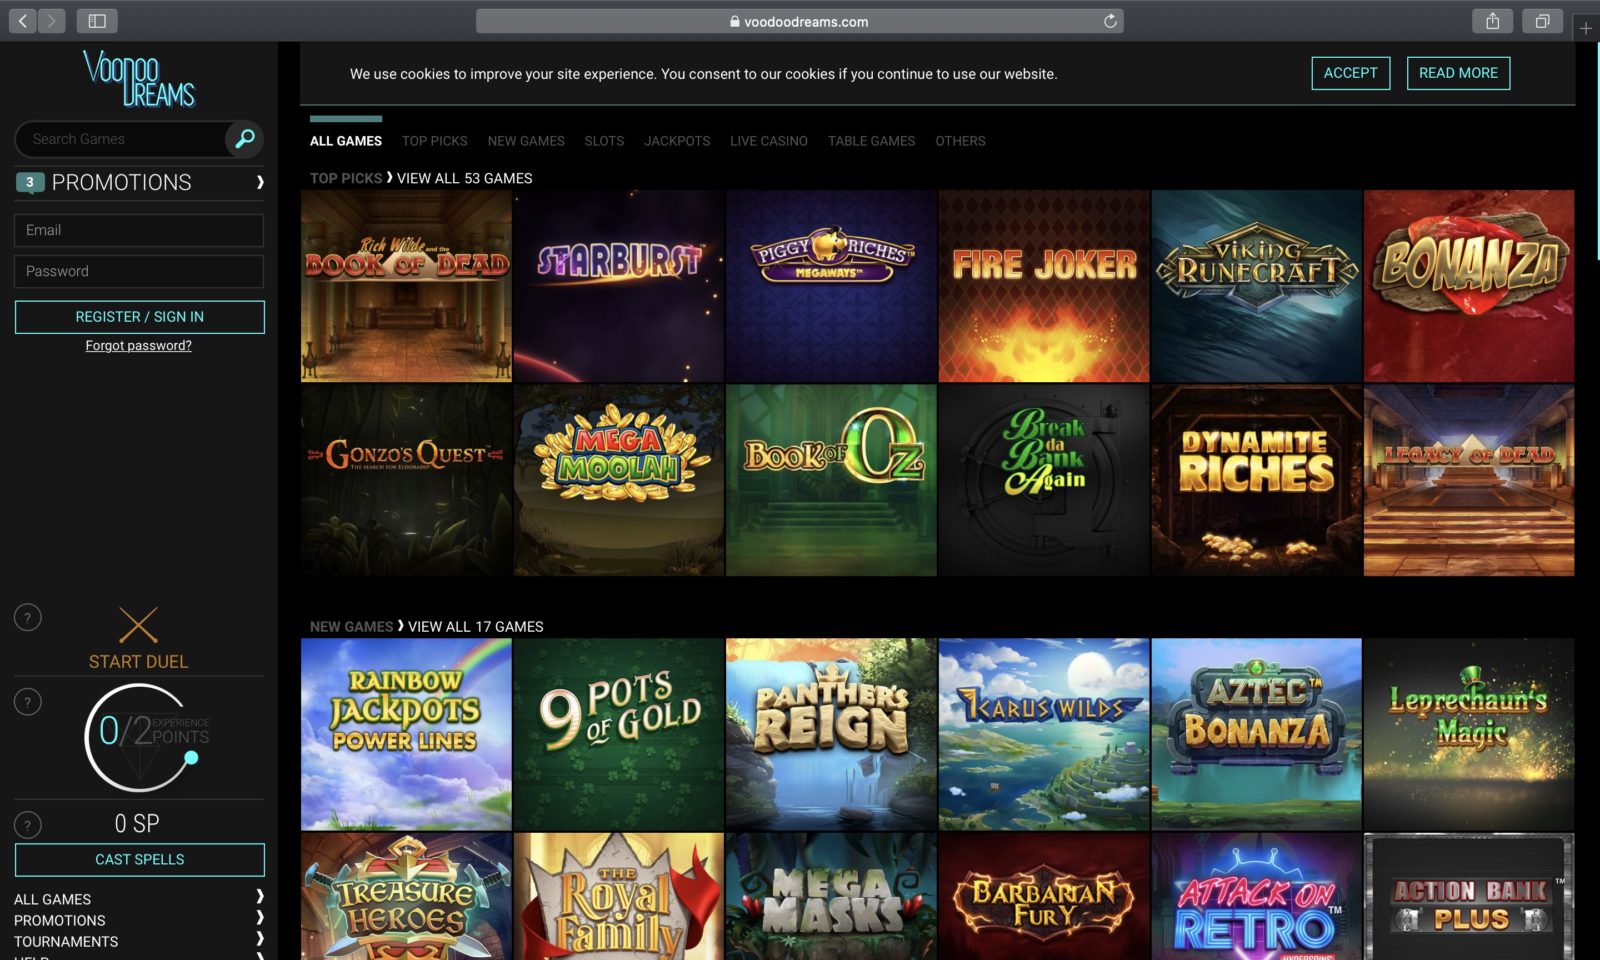The width and height of the screenshot is (1600, 960).
Task: Click the Forgot password link
Action: [x=138, y=344]
